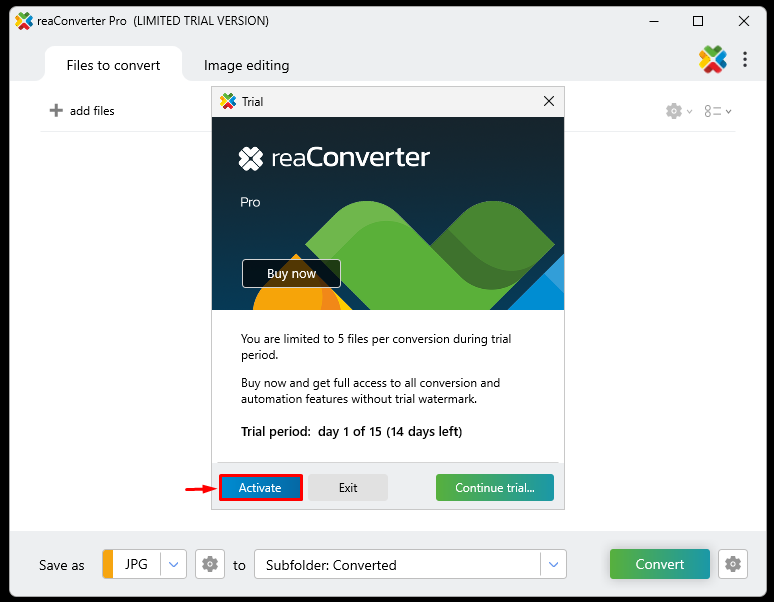Click the reaConverter icon in the title bar
Image resolution: width=774 pixels, height=602 pixels.
tap(24, 21)
